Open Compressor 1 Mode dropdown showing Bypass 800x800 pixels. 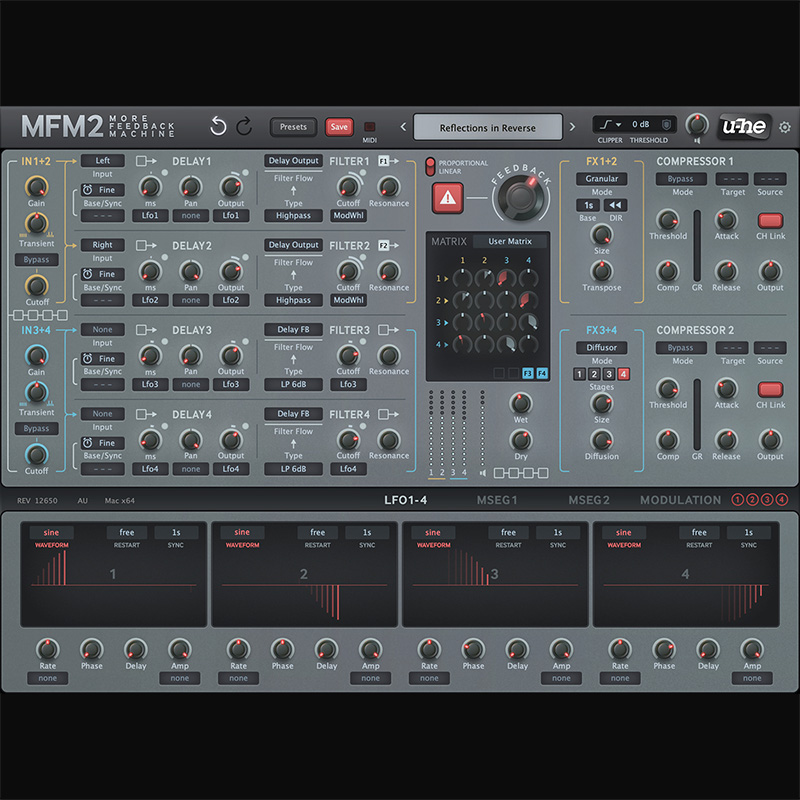tap(681, 179)
